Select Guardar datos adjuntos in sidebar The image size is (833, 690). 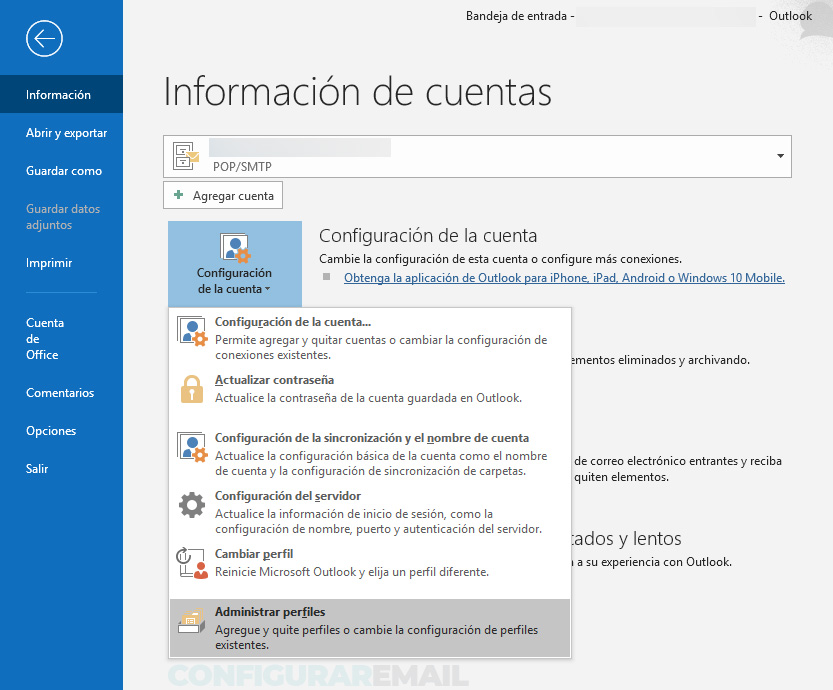(x=62, y=217)
